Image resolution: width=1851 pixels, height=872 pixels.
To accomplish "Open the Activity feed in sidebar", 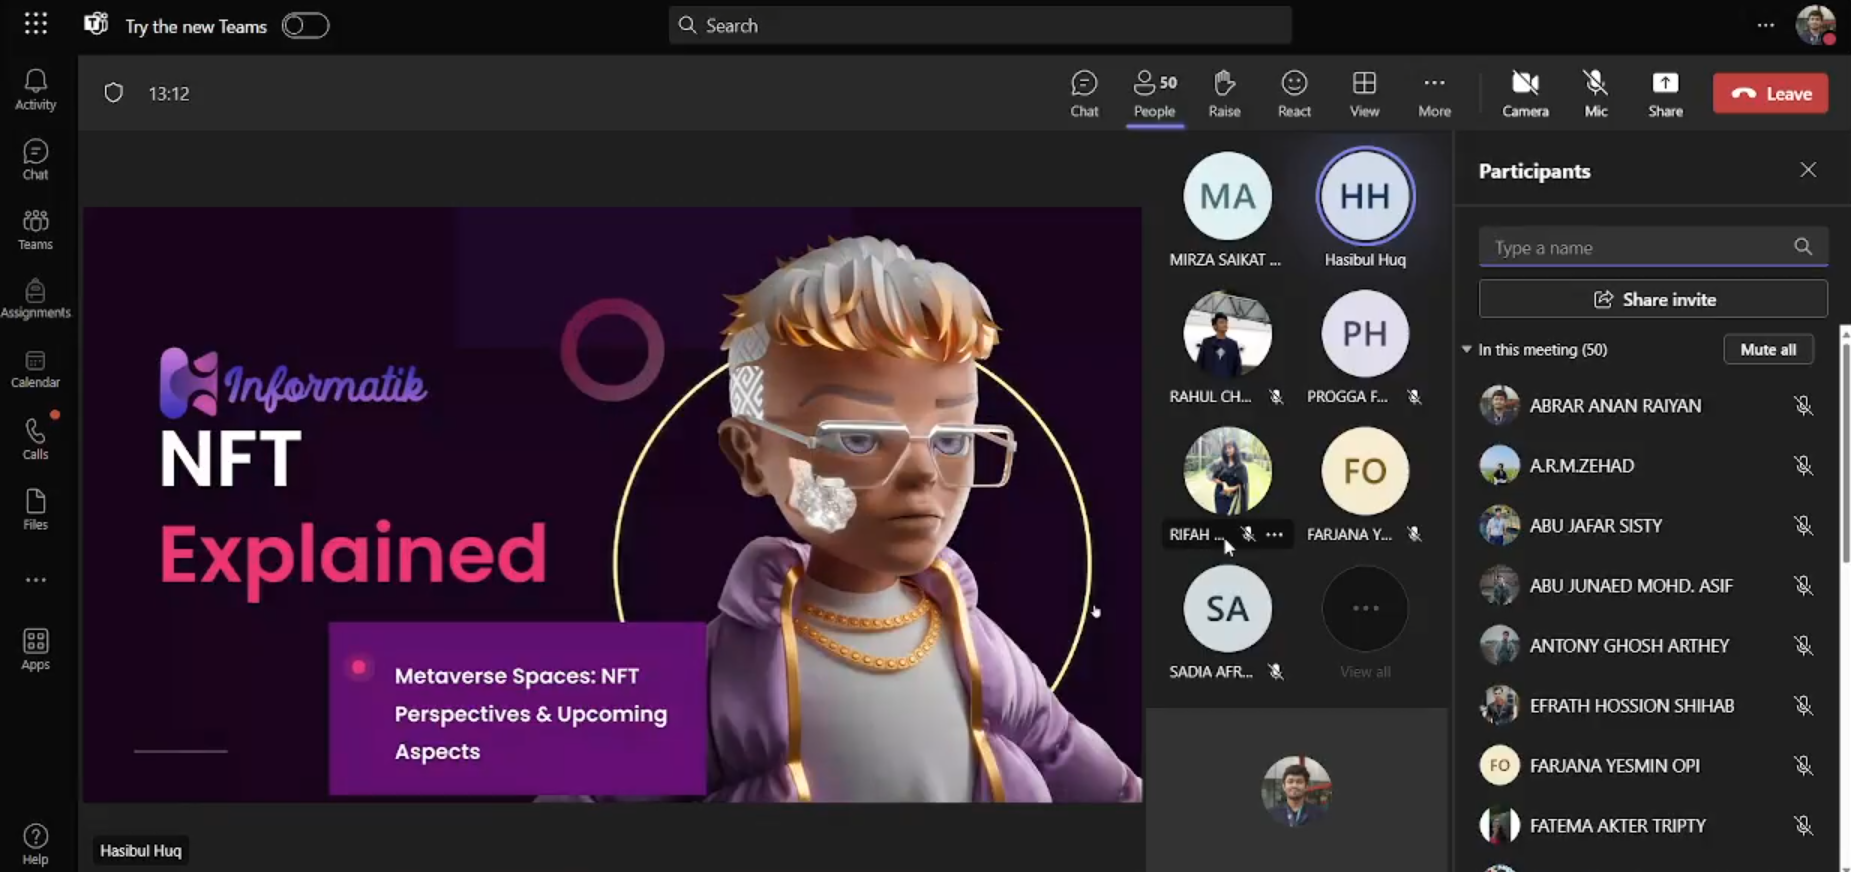I will [x=35, y=89].
